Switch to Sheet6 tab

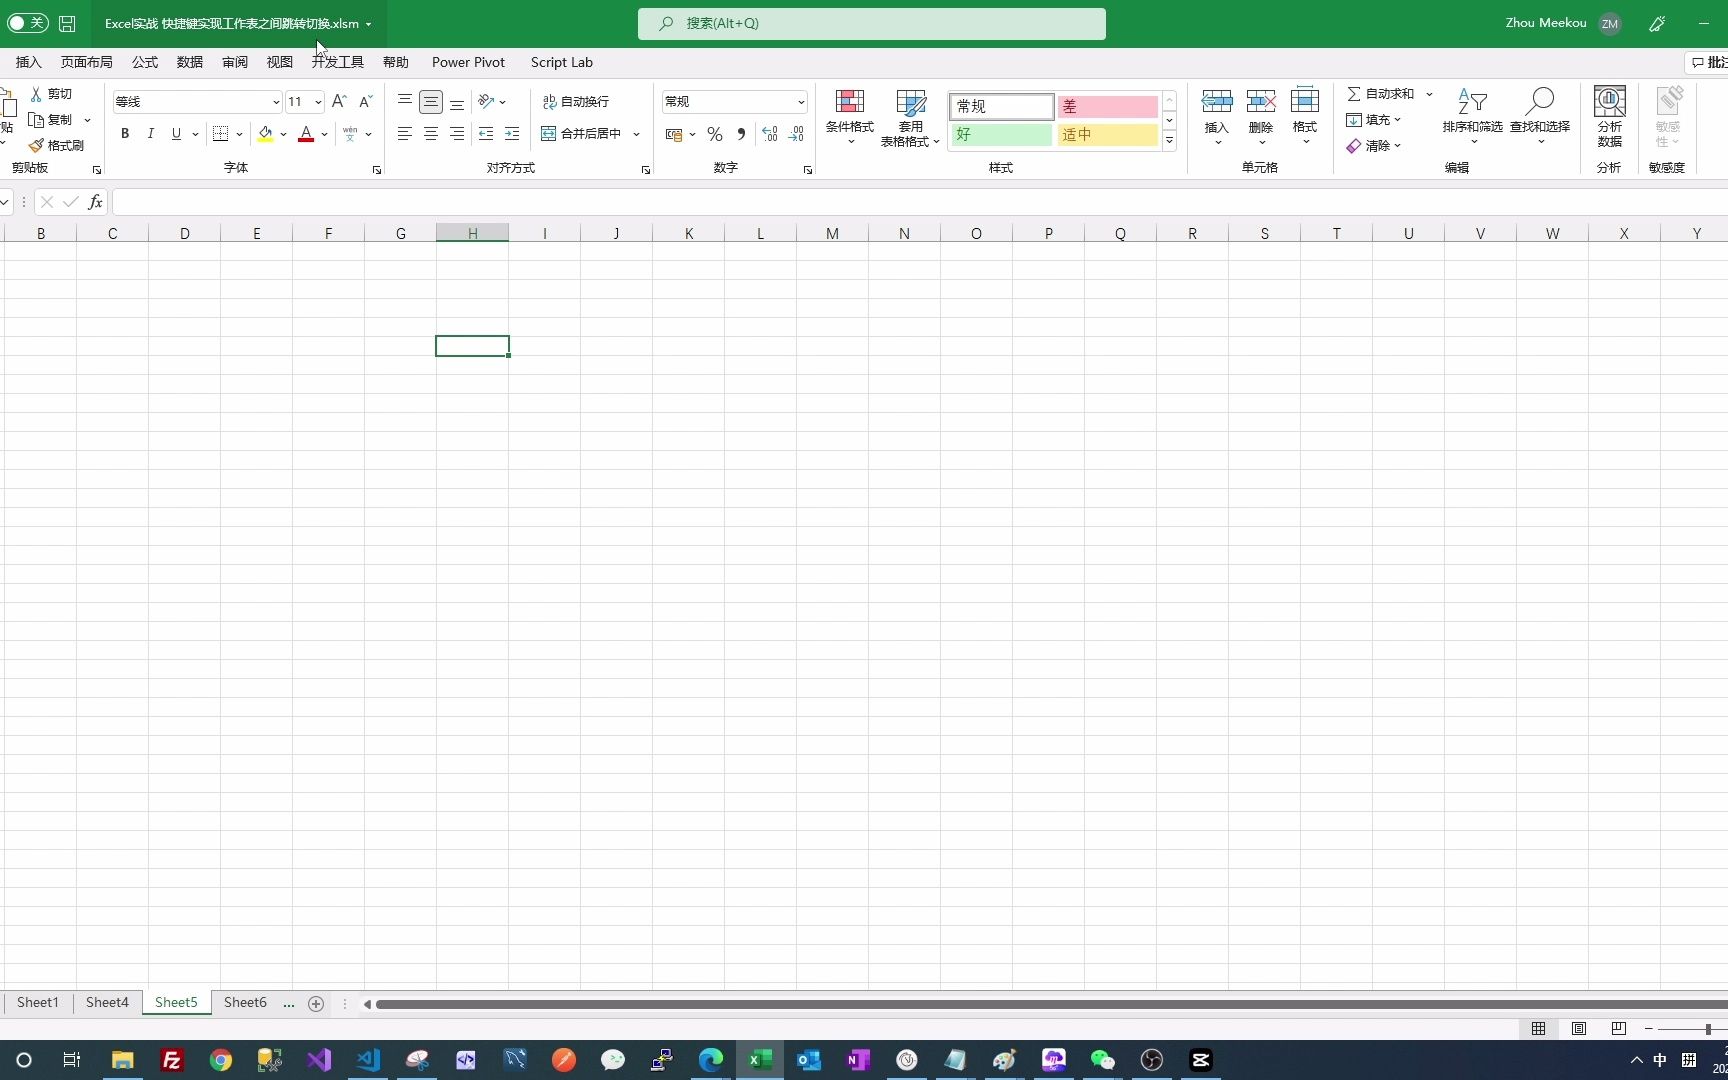pyautogui.click(x=245, y=1003)
